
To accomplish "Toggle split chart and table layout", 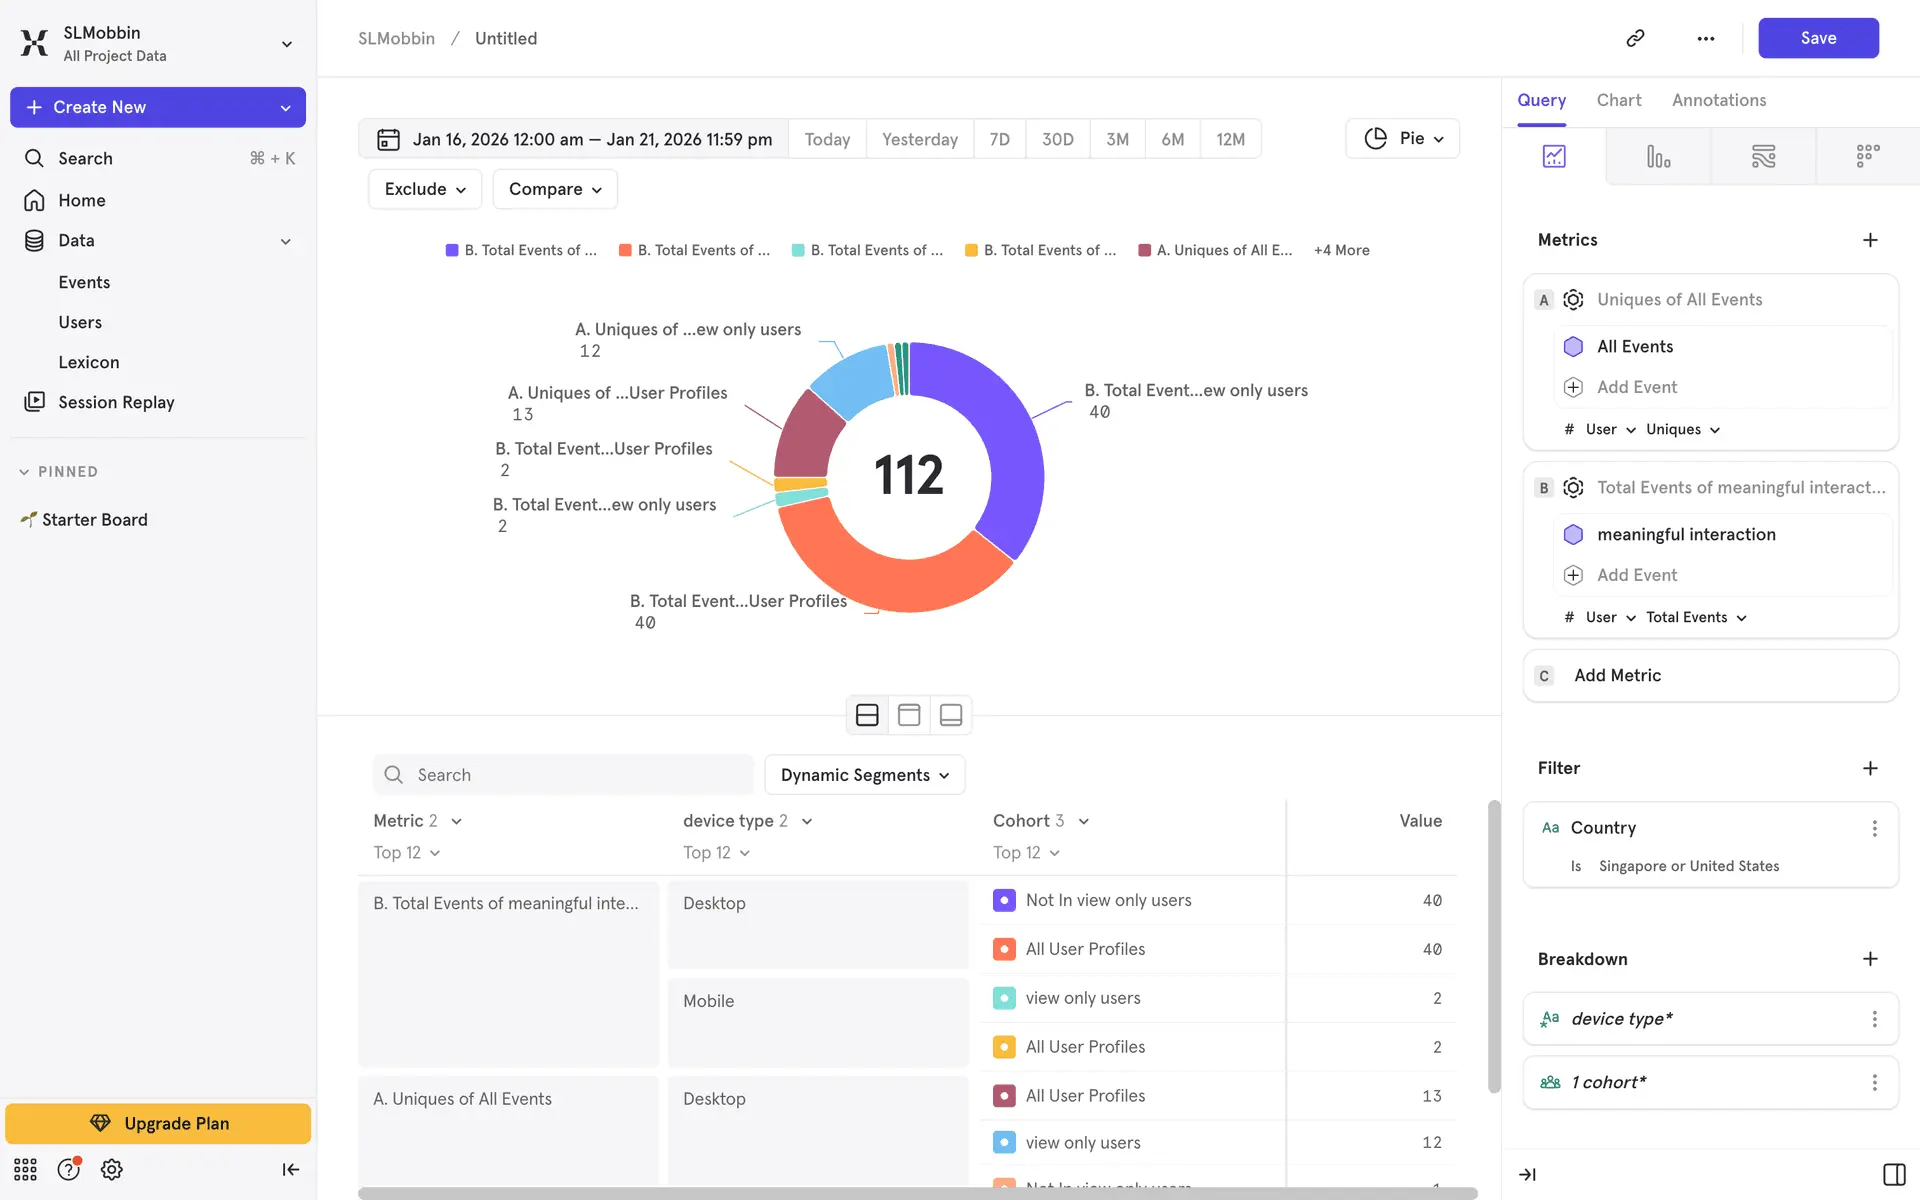I will (x=867, y=715).
